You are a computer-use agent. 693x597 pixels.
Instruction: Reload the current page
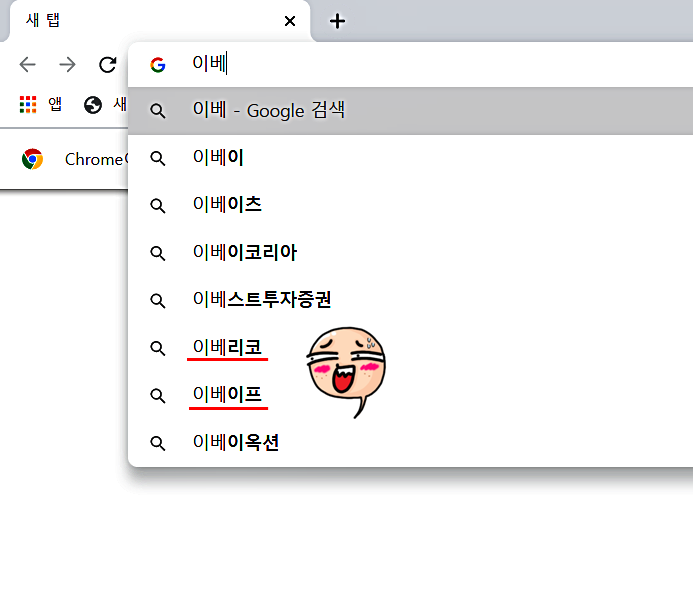point(107,65)
